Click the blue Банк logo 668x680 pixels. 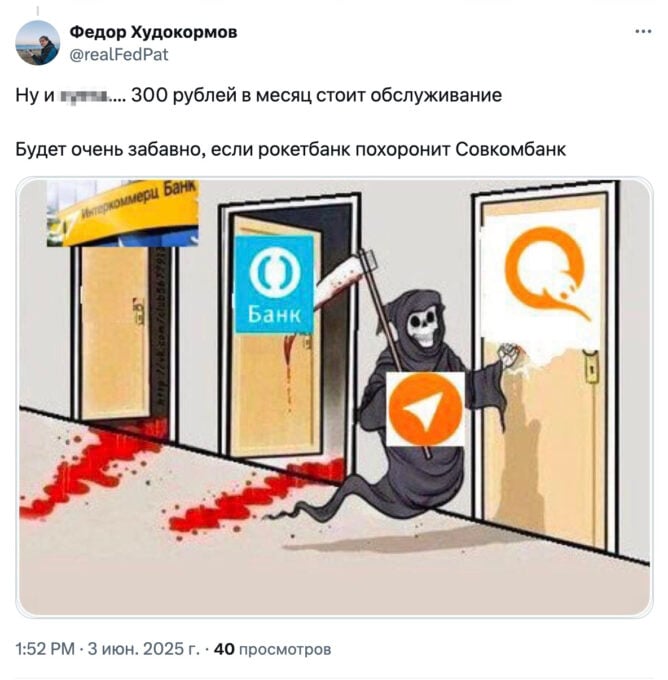point(274,284)
